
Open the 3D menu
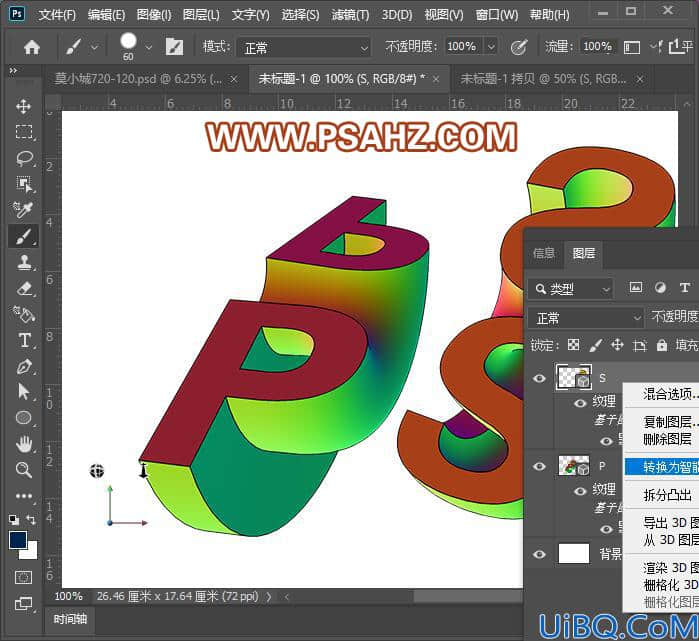pos(397,15)
